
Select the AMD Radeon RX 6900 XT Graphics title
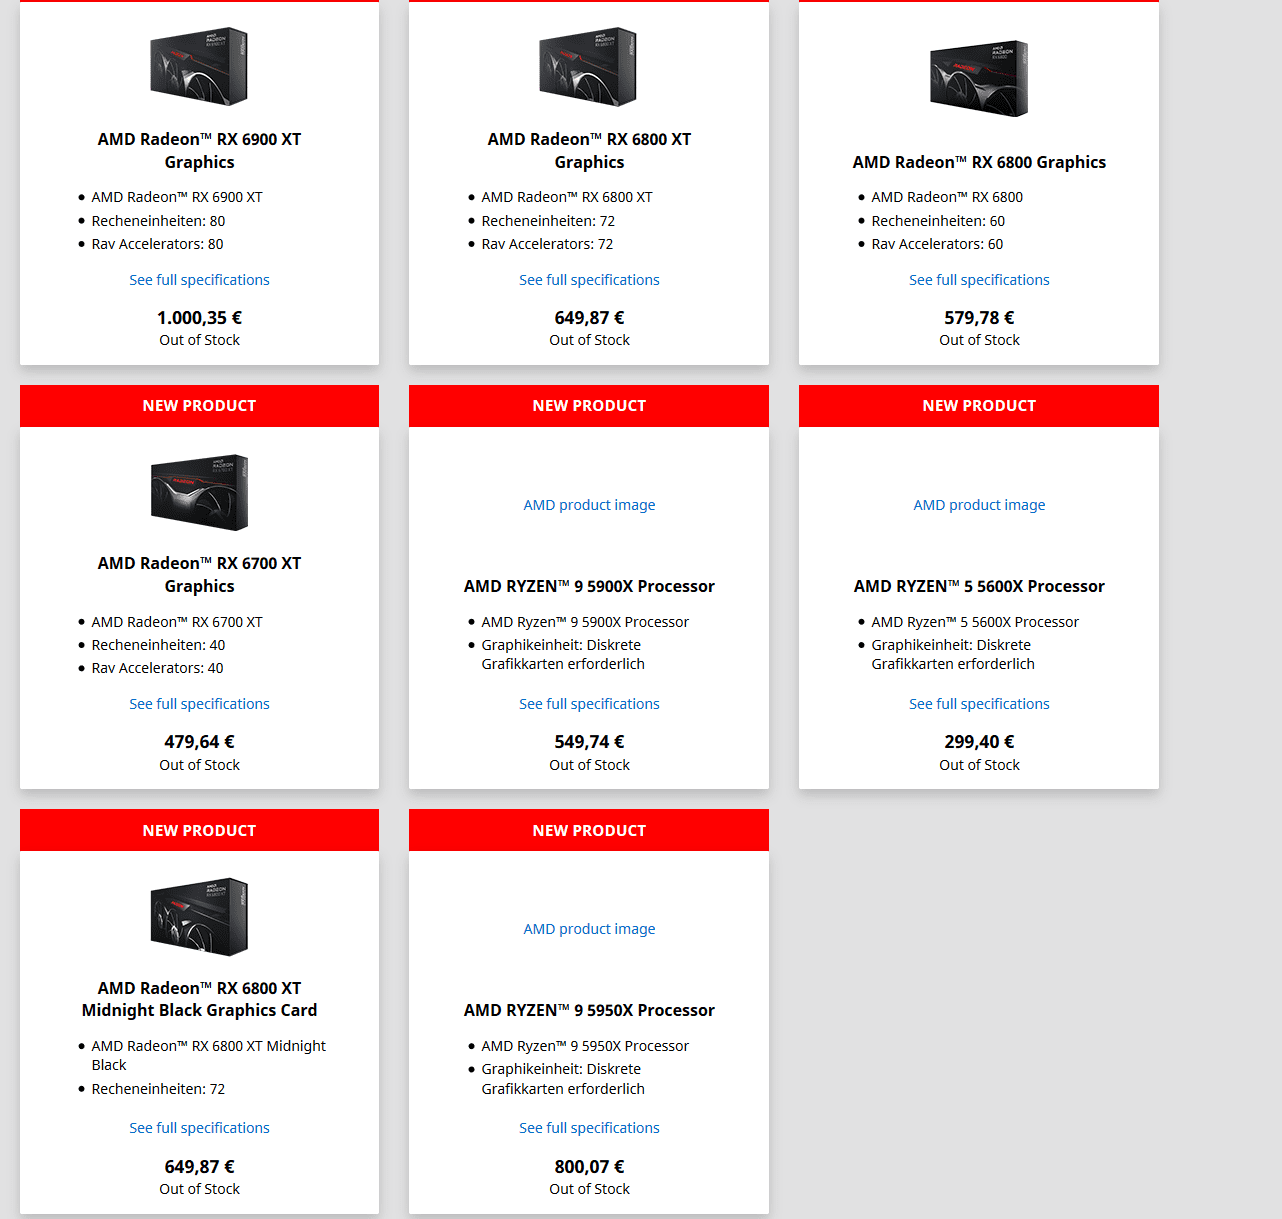(x=199, y=151)
